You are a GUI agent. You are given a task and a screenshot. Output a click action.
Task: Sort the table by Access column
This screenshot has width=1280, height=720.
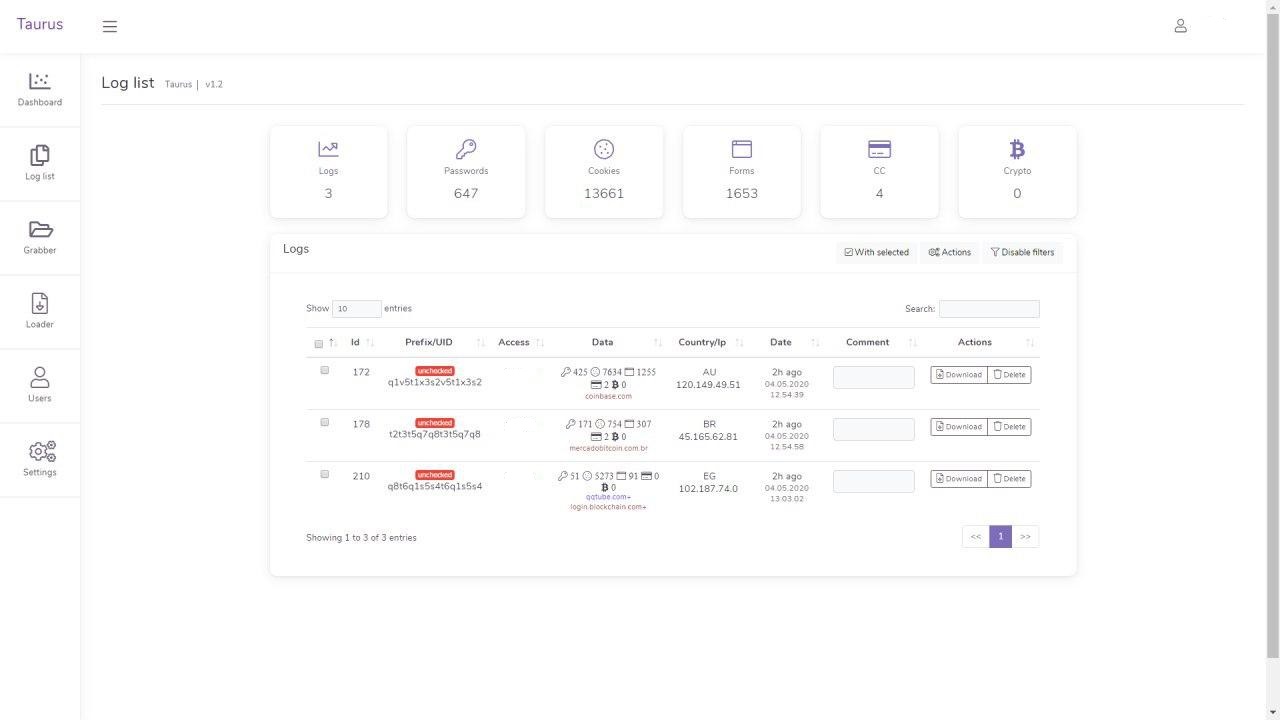click(x=520, y=343)
